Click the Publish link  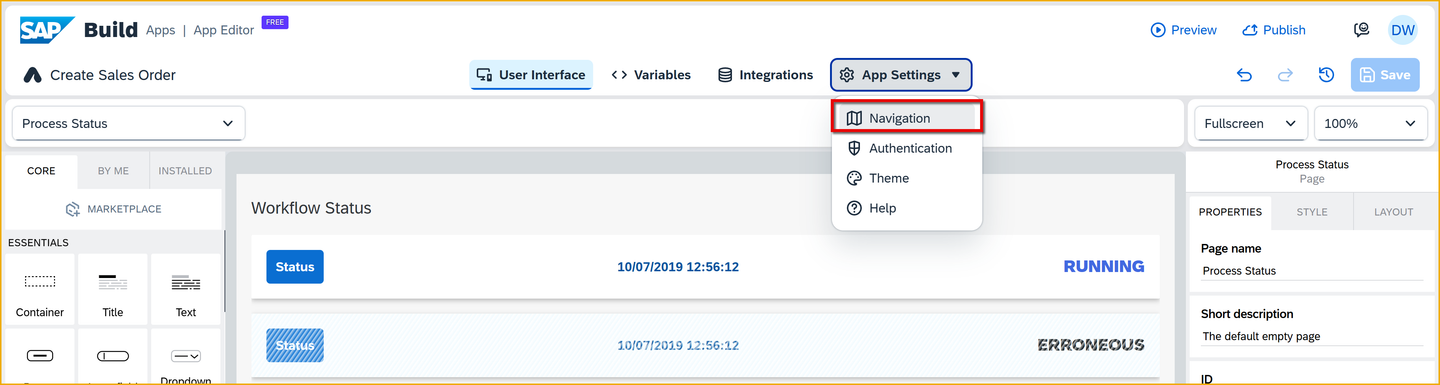point(1274,30)
